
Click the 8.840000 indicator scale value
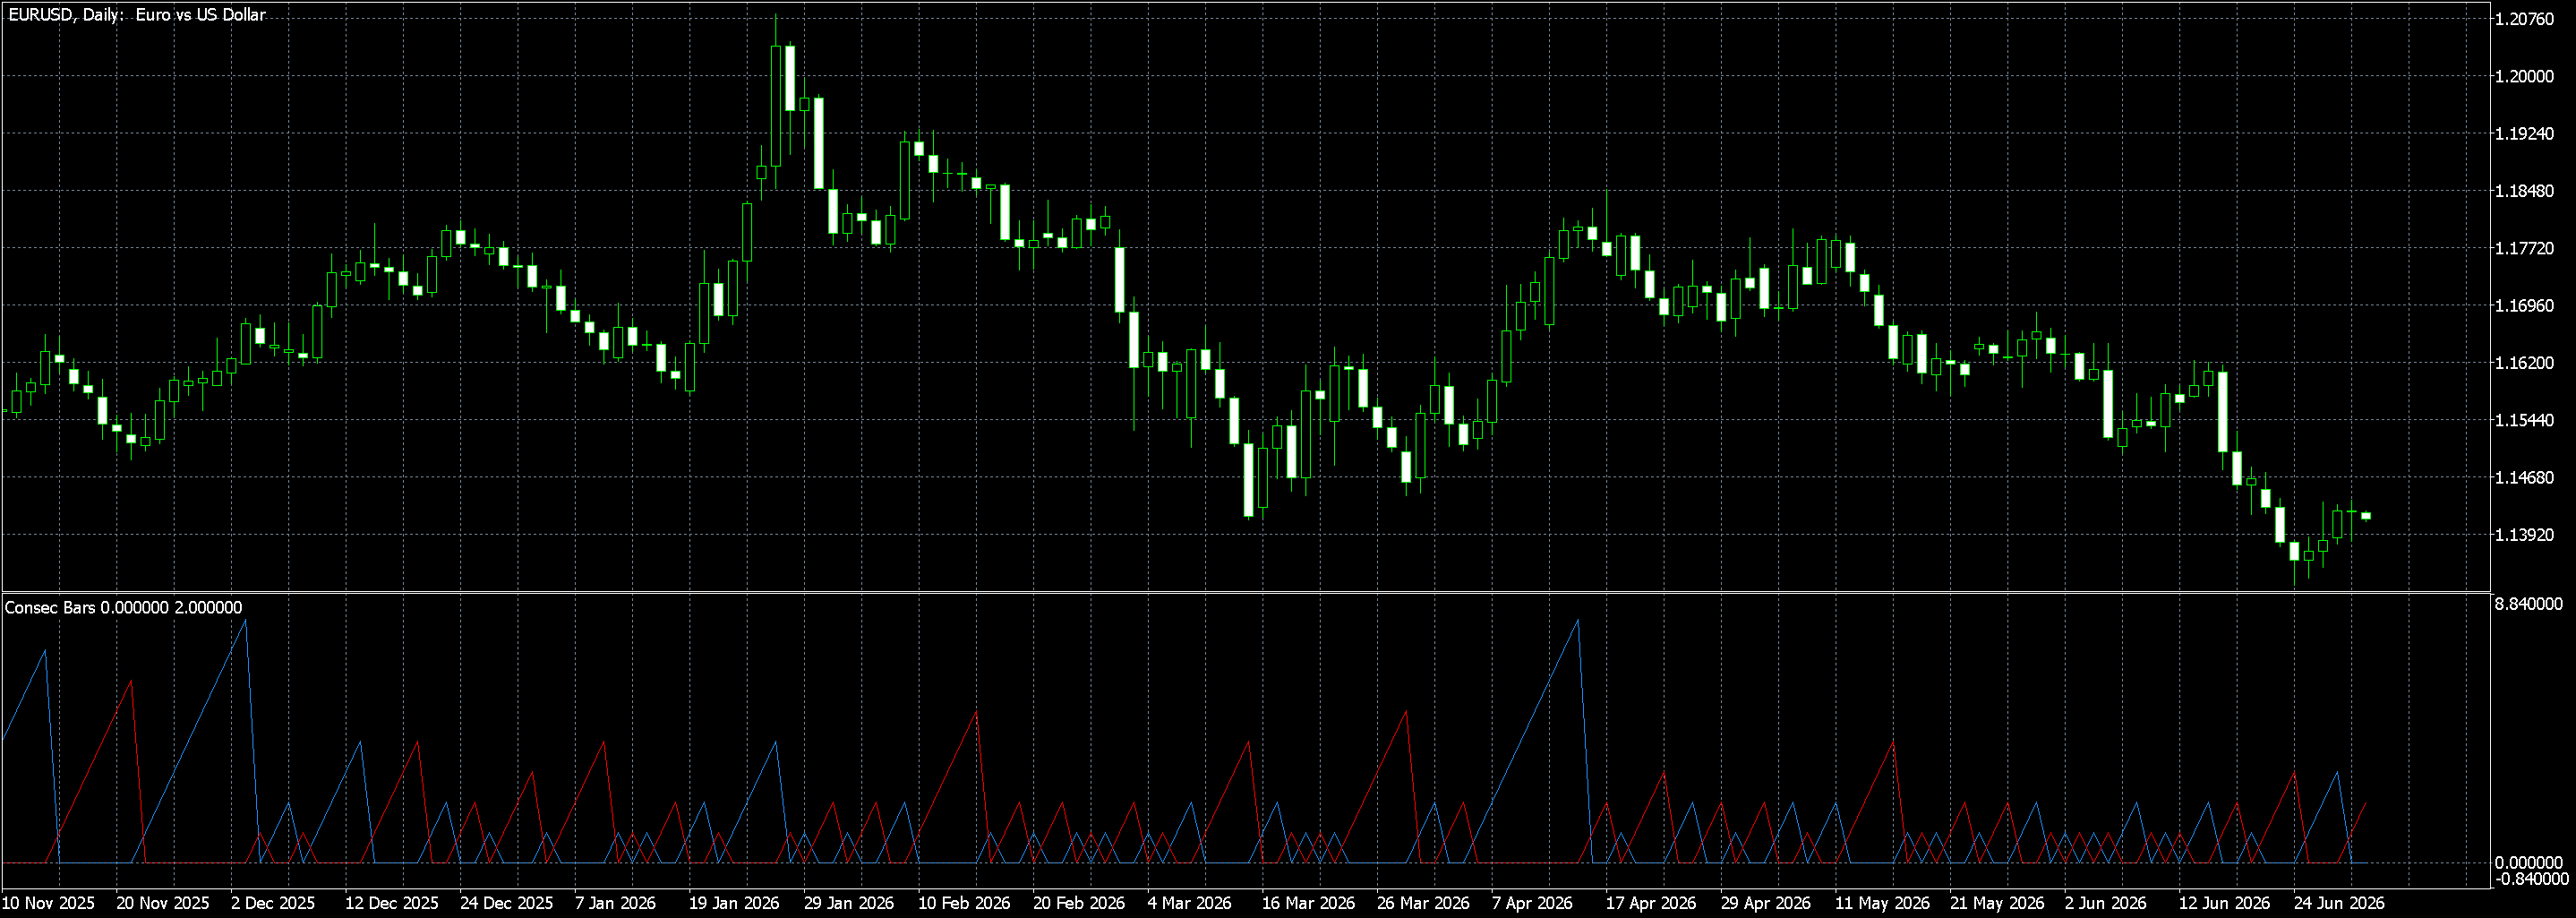[2529, 604]
